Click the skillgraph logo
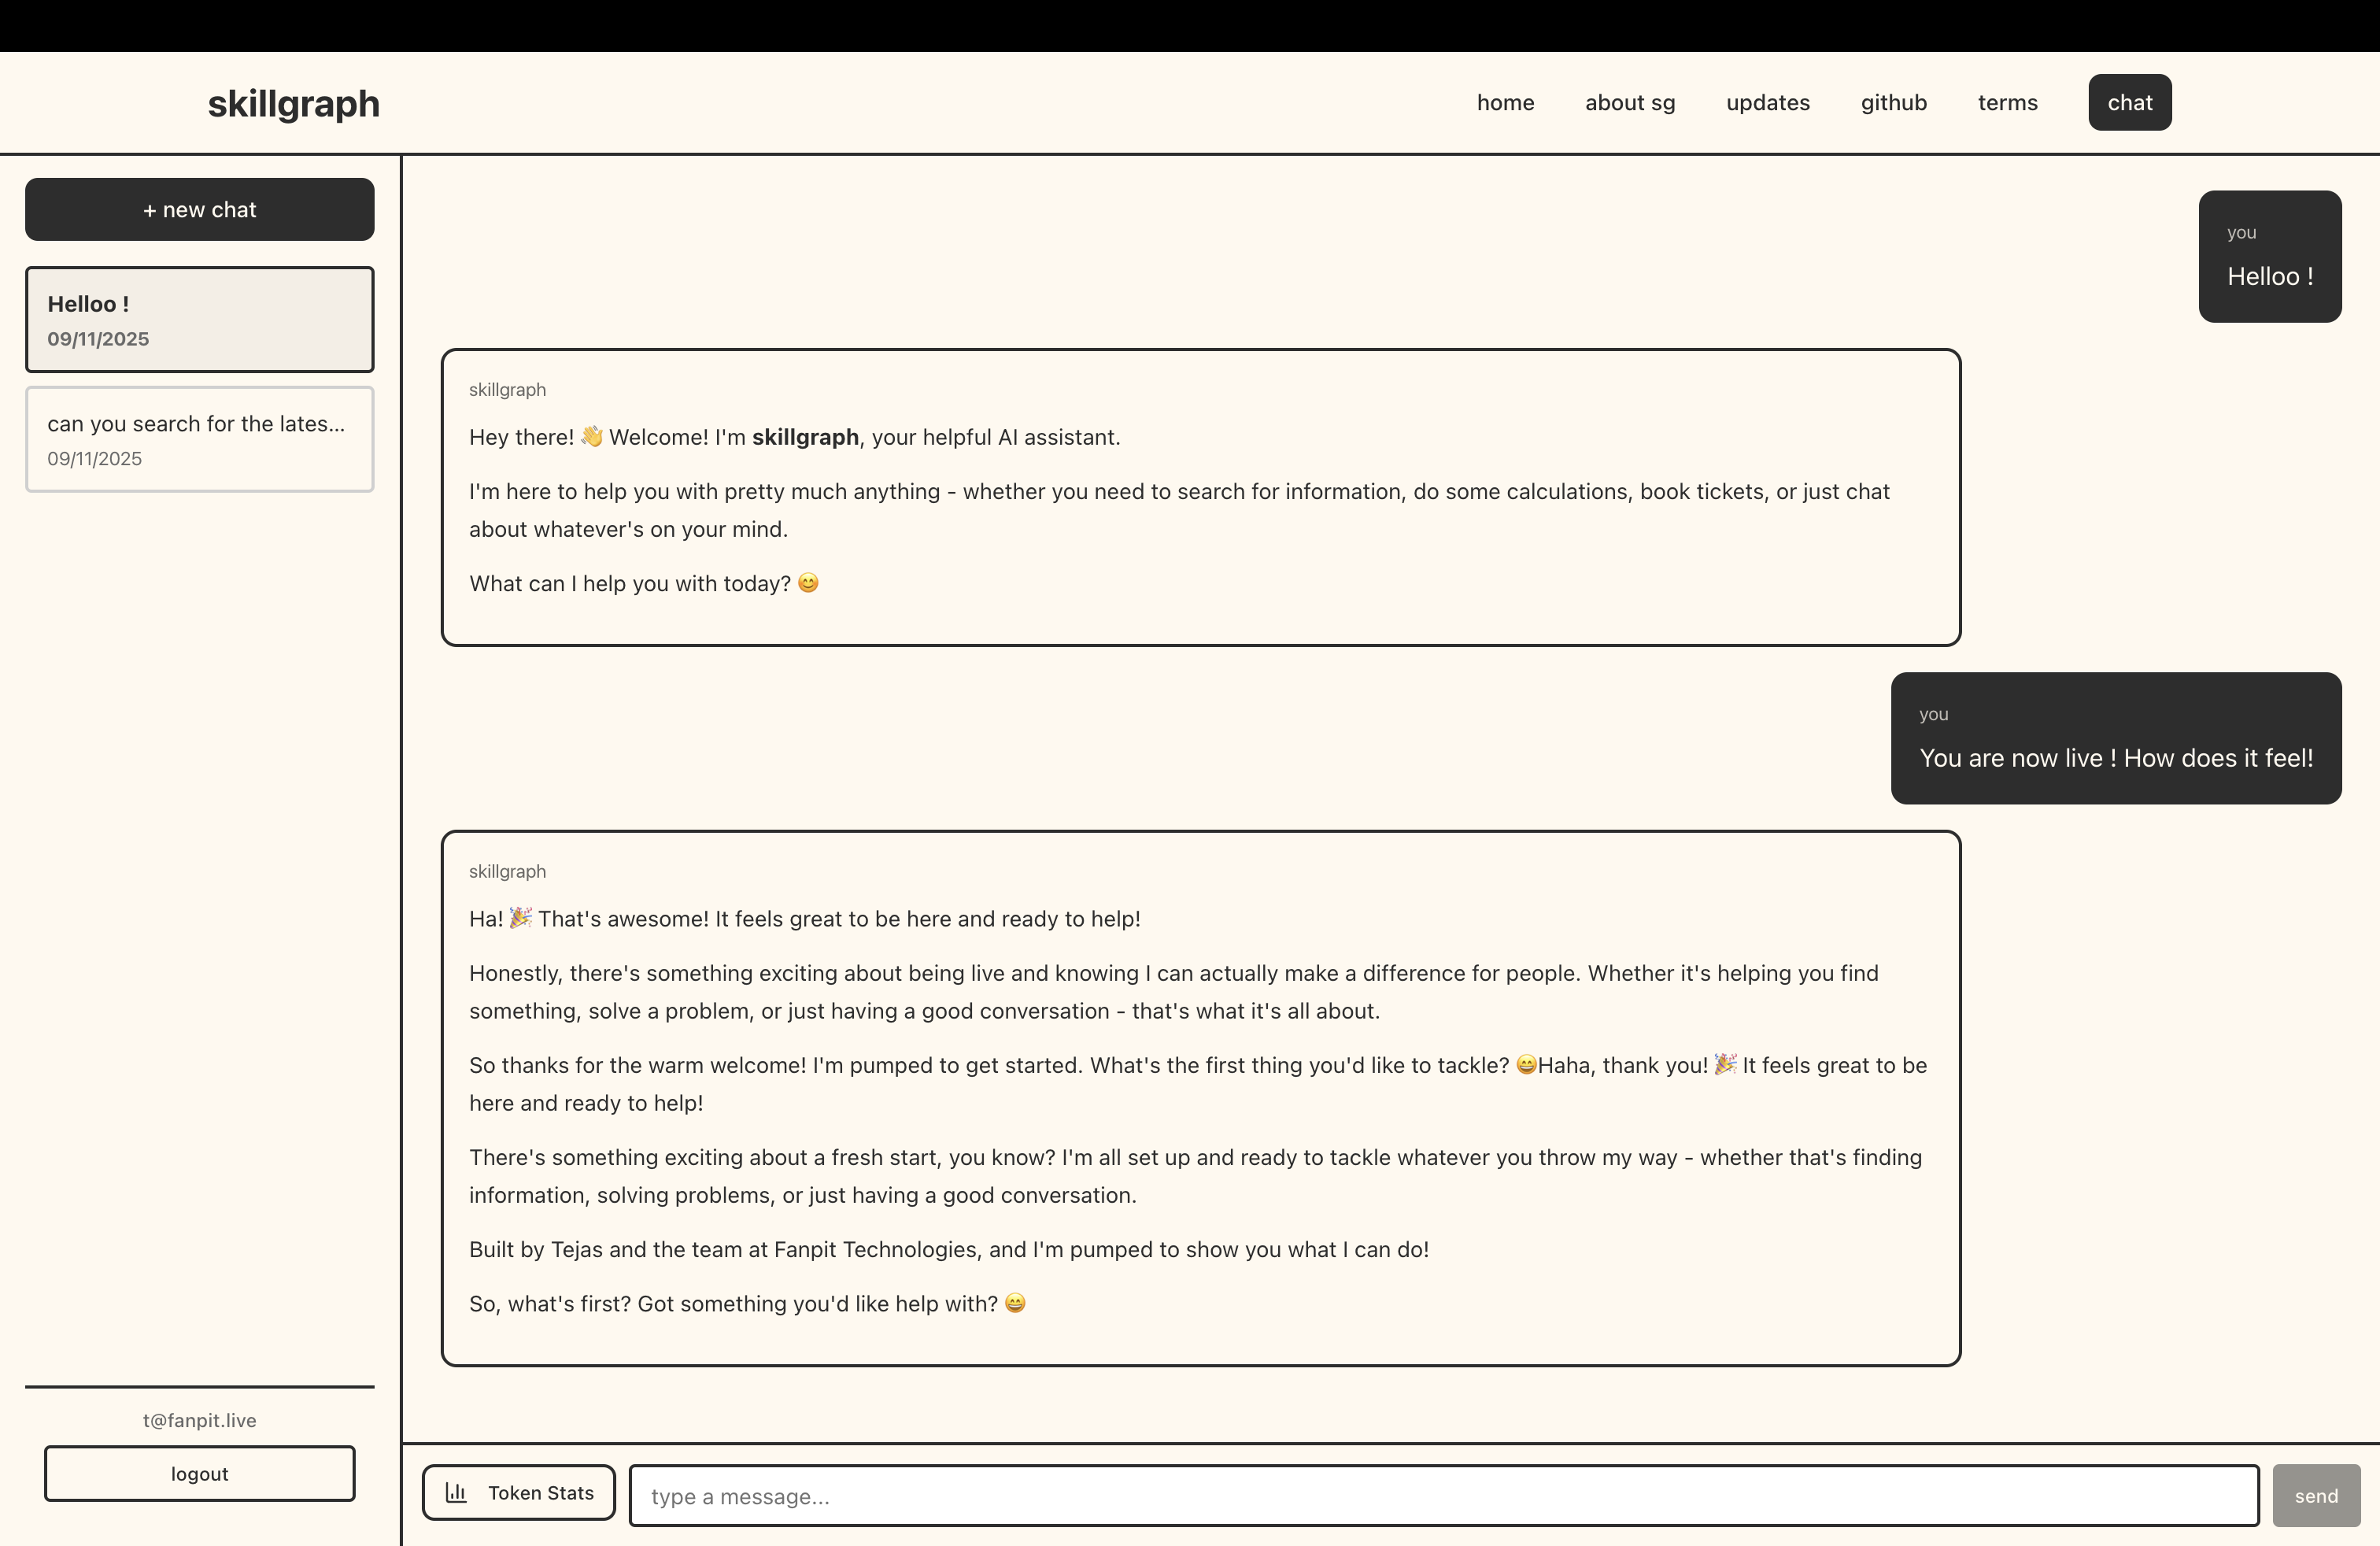 293,102
